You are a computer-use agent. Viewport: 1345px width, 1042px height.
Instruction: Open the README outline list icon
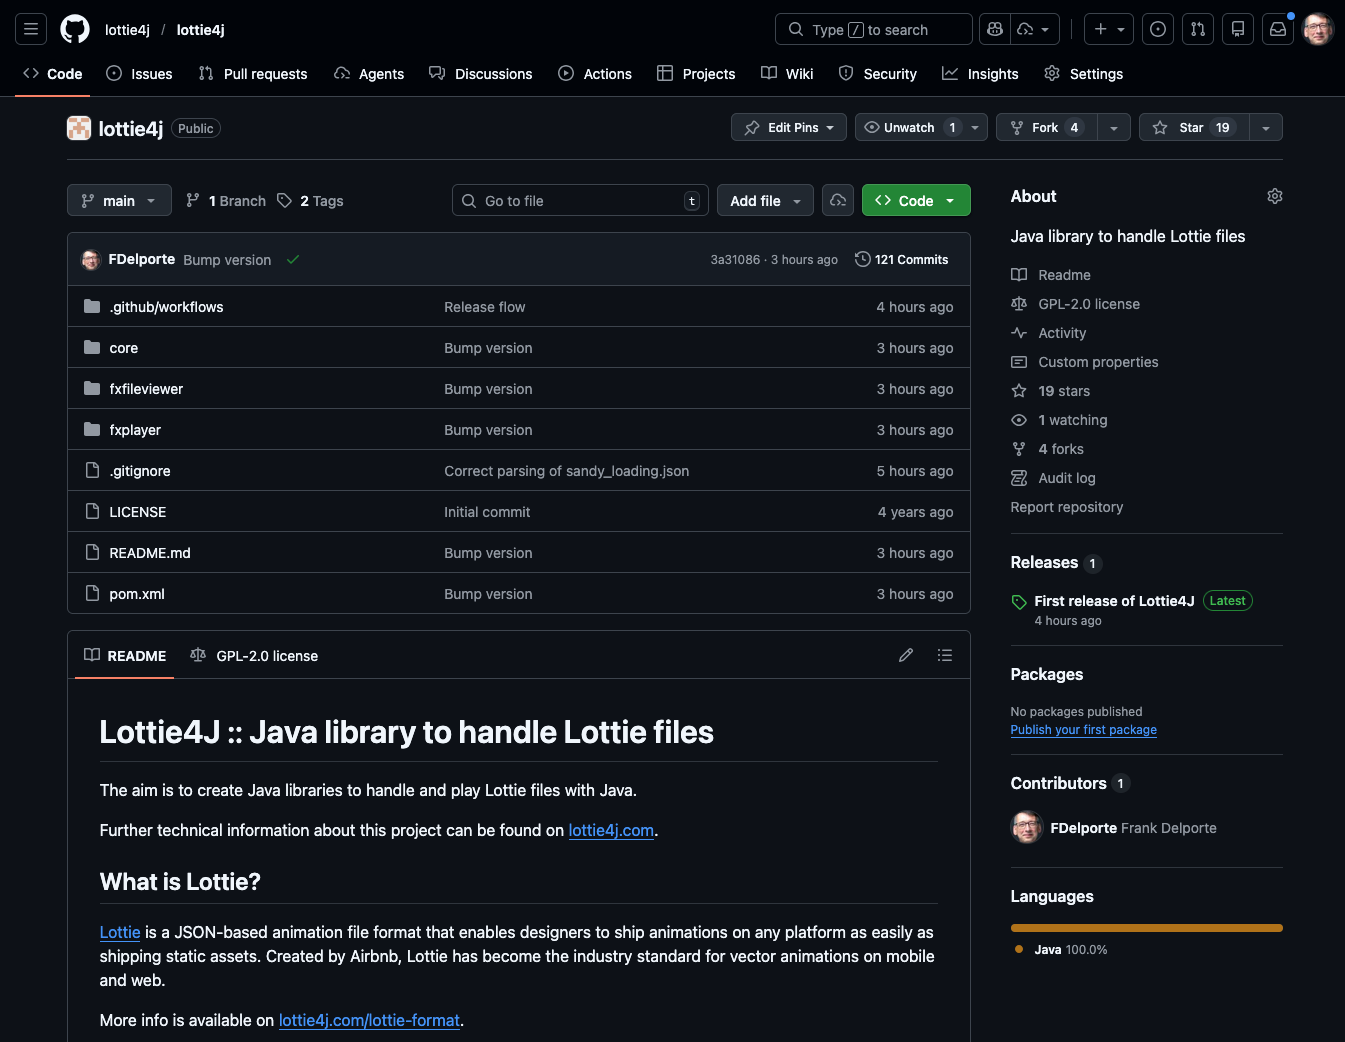944,655
